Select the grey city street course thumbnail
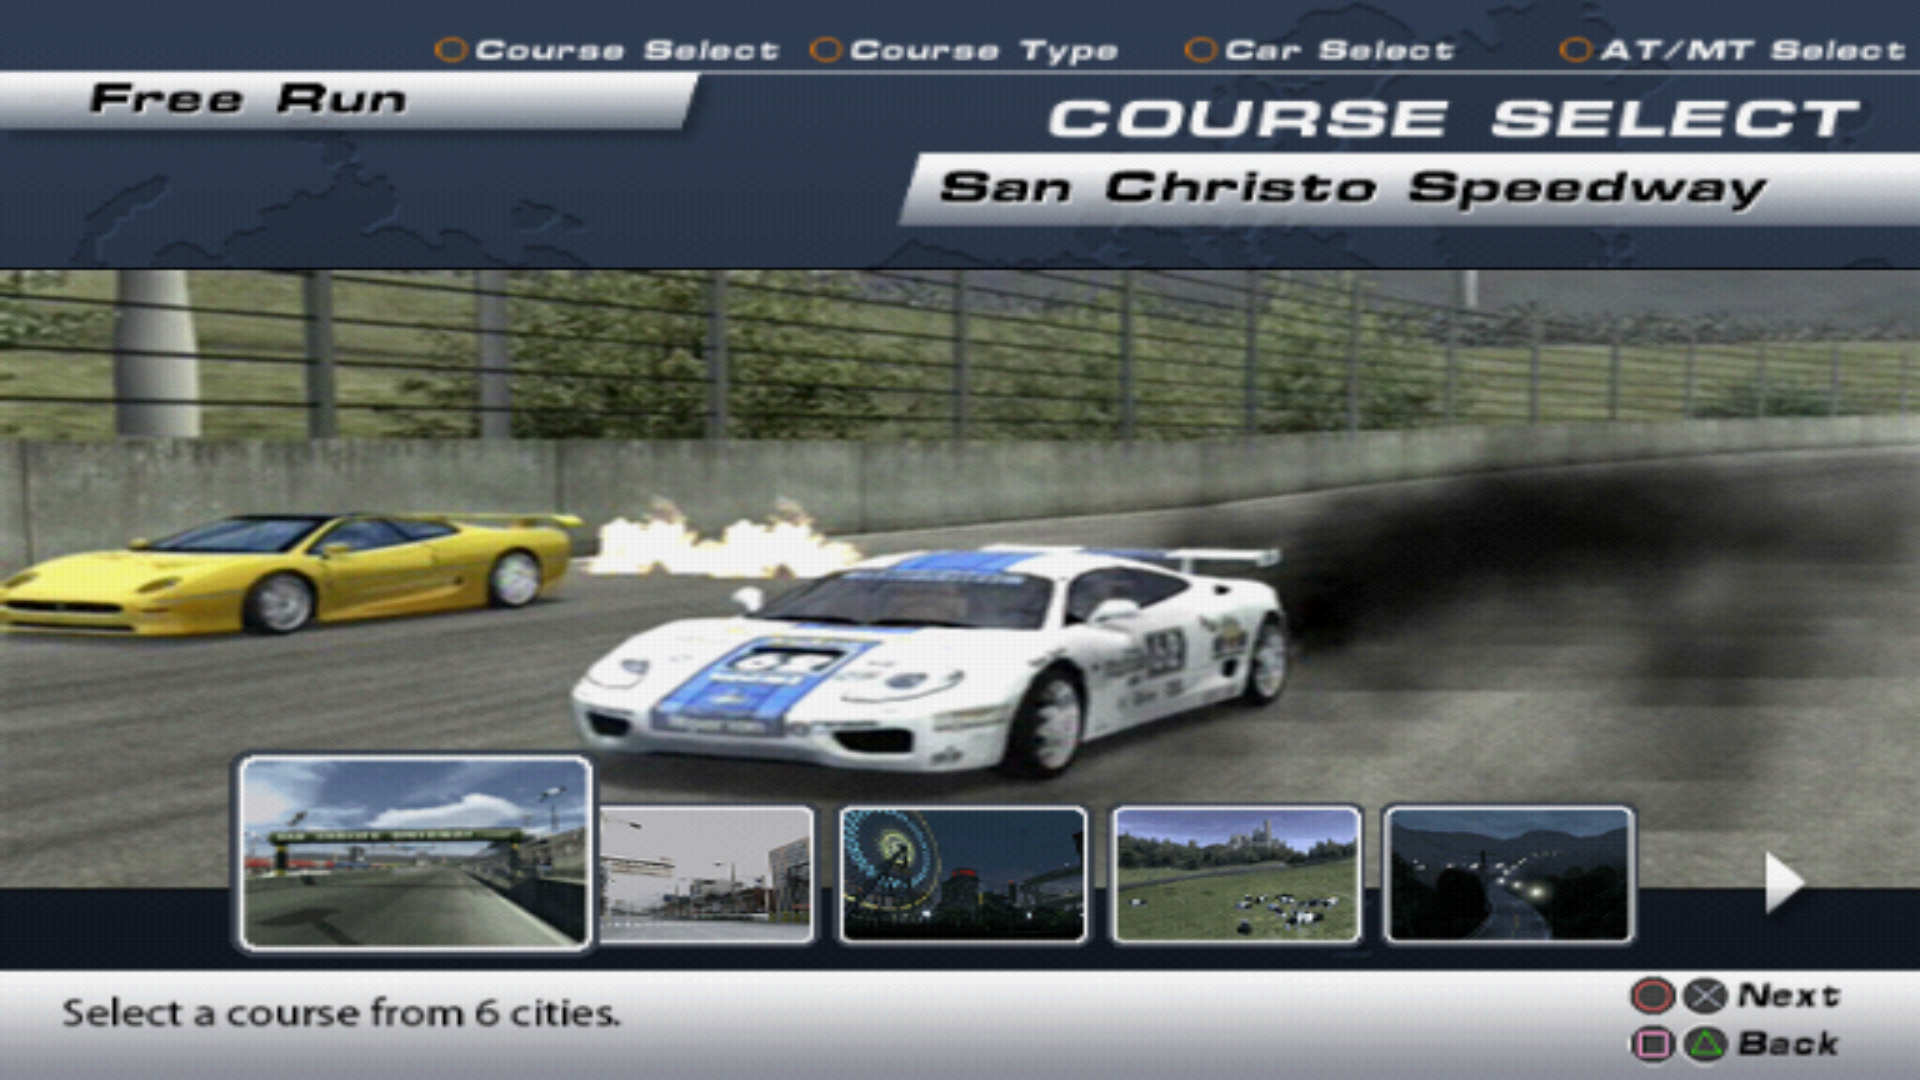Viewport: 1920px width, 1080px height. [x=706, y=875]
